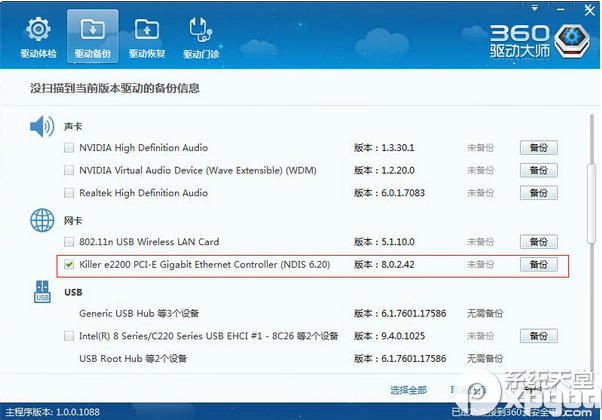Click the 选择全部 link
Viewport: 602px width, 420px height.
click(x=408, y=390)
